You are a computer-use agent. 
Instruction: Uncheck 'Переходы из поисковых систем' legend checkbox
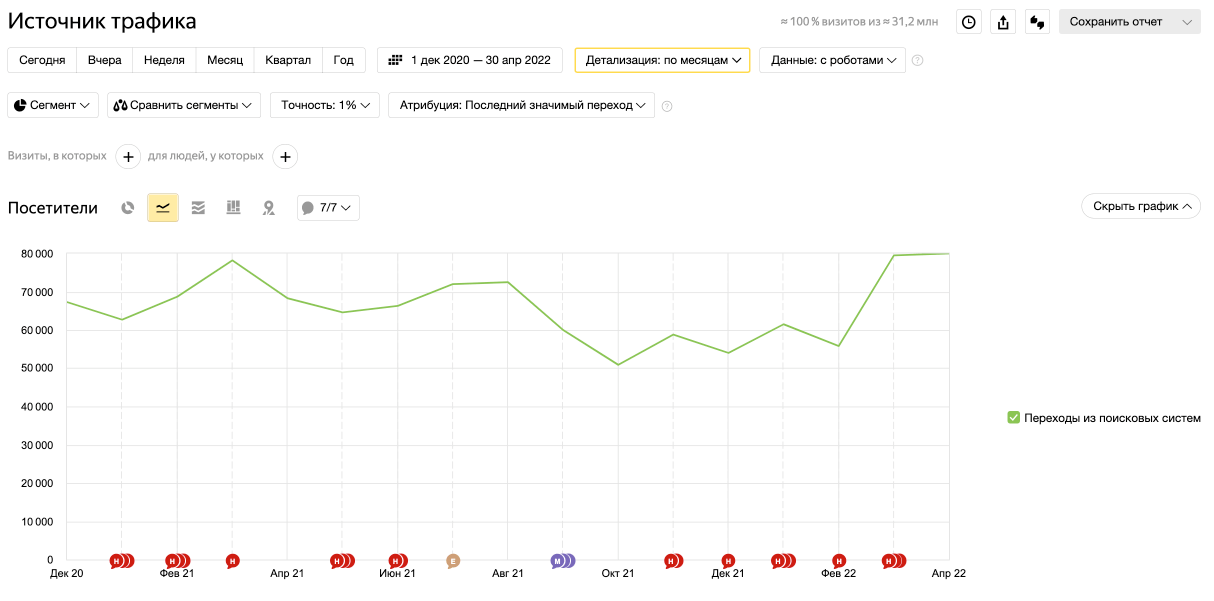pyautogui.click(x=1013, y=418)
